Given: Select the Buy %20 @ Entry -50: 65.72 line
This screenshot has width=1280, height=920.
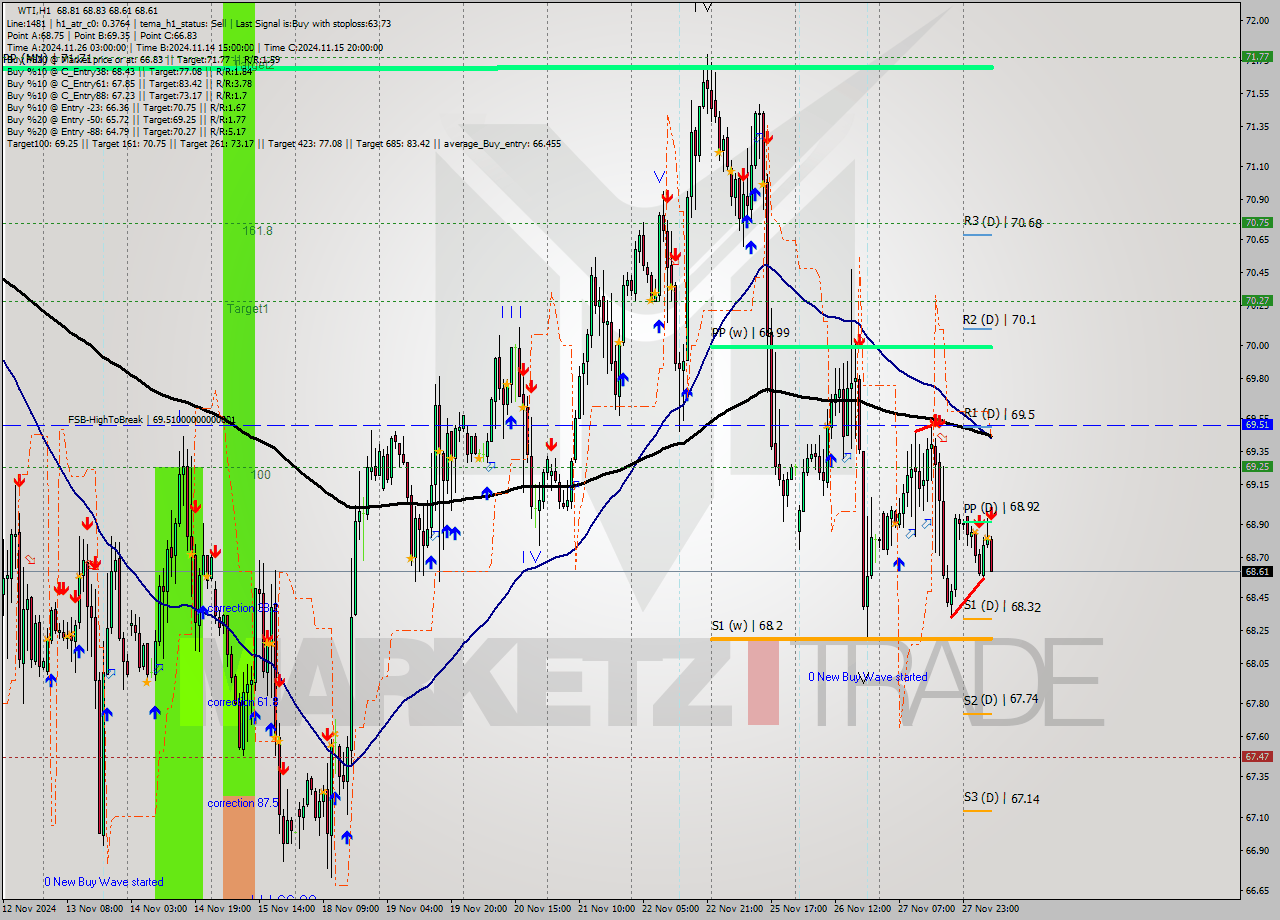Looking at the screenshot, I should coord(126,119).
